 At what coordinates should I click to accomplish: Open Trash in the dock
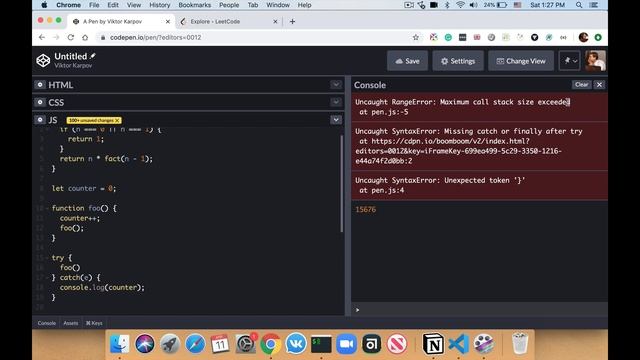tap(520, 344)
